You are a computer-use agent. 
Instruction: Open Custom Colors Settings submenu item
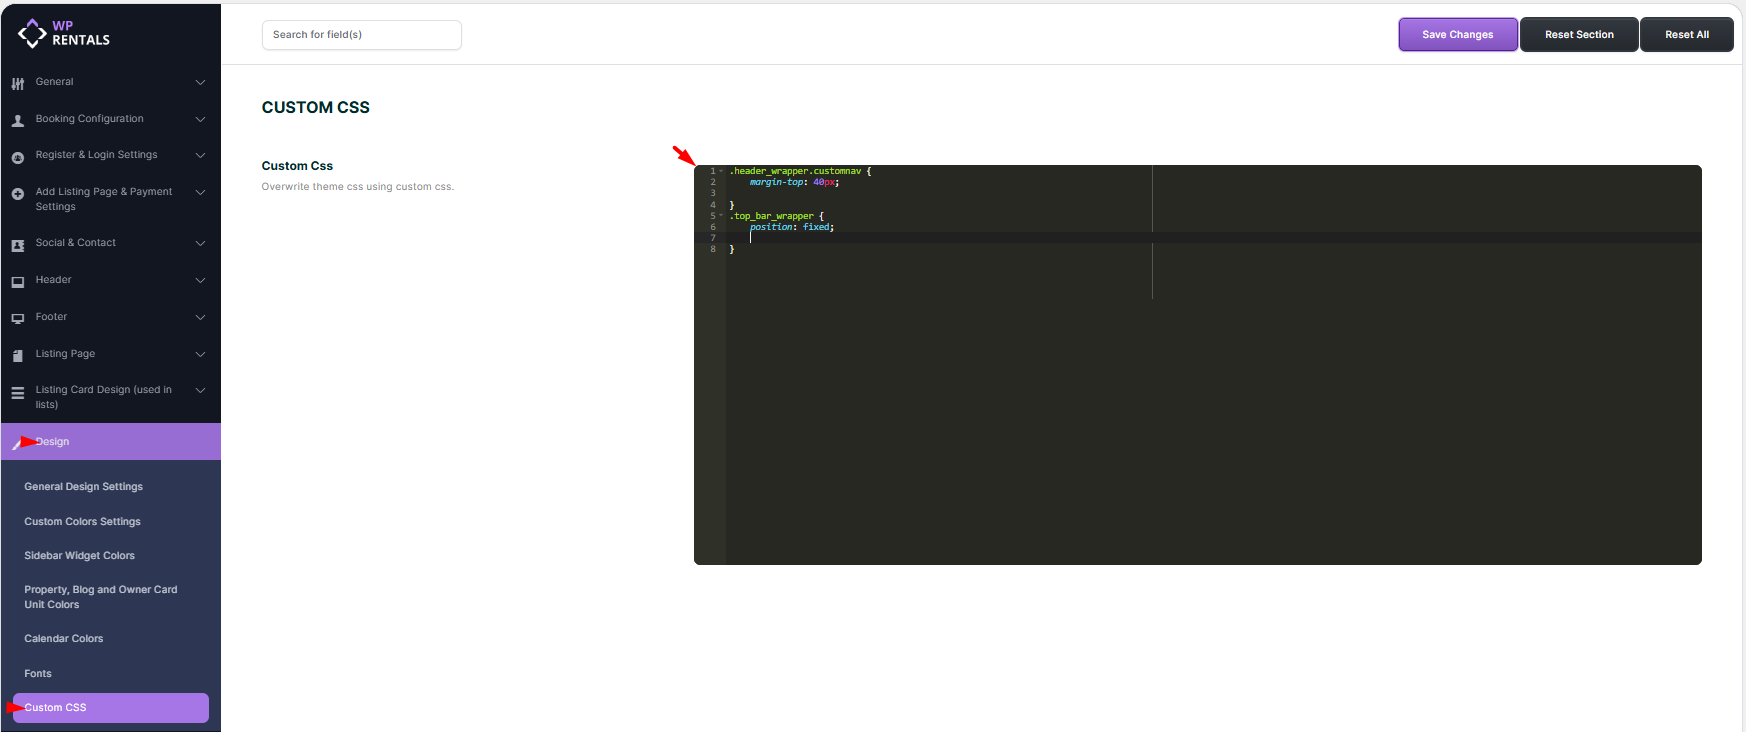(x=83, y=522)
